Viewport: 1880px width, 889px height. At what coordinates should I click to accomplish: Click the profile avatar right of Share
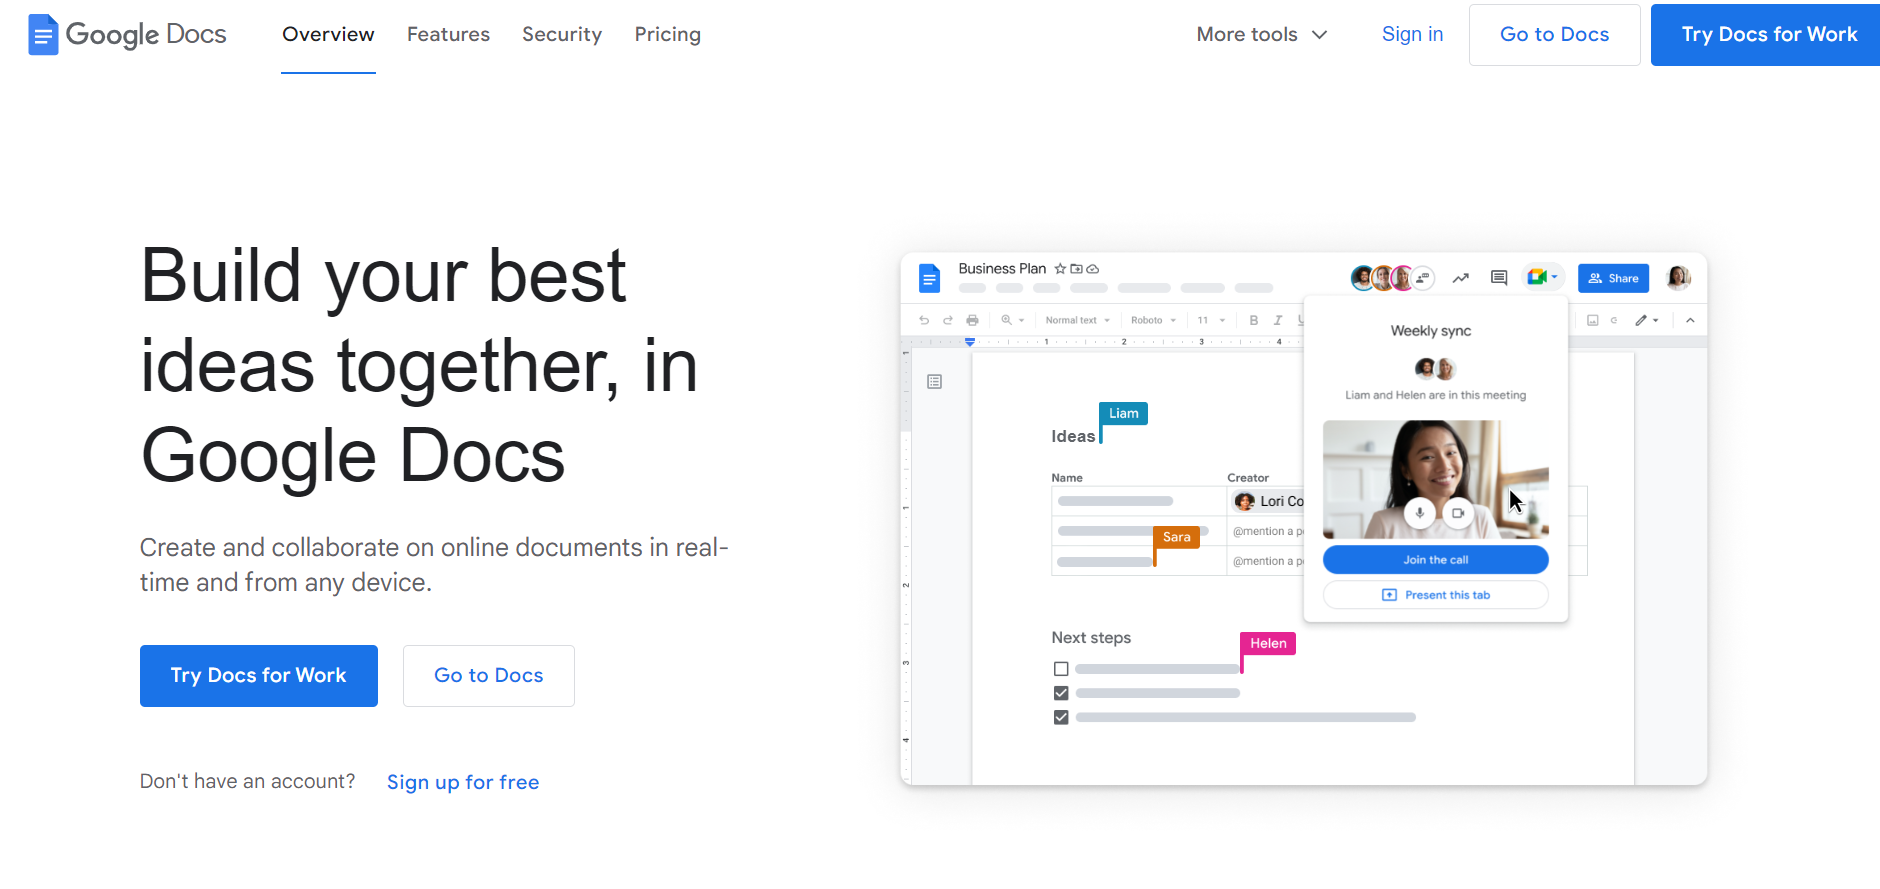click(1679, 278)
